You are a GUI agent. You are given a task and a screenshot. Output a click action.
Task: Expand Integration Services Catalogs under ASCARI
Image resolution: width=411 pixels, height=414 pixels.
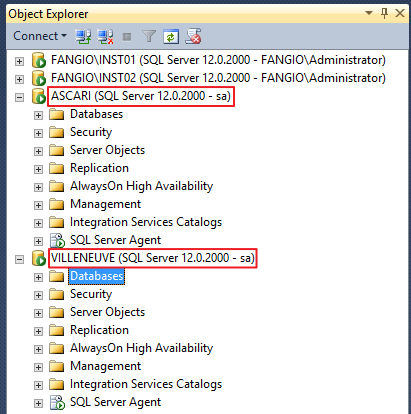point(38,223)
